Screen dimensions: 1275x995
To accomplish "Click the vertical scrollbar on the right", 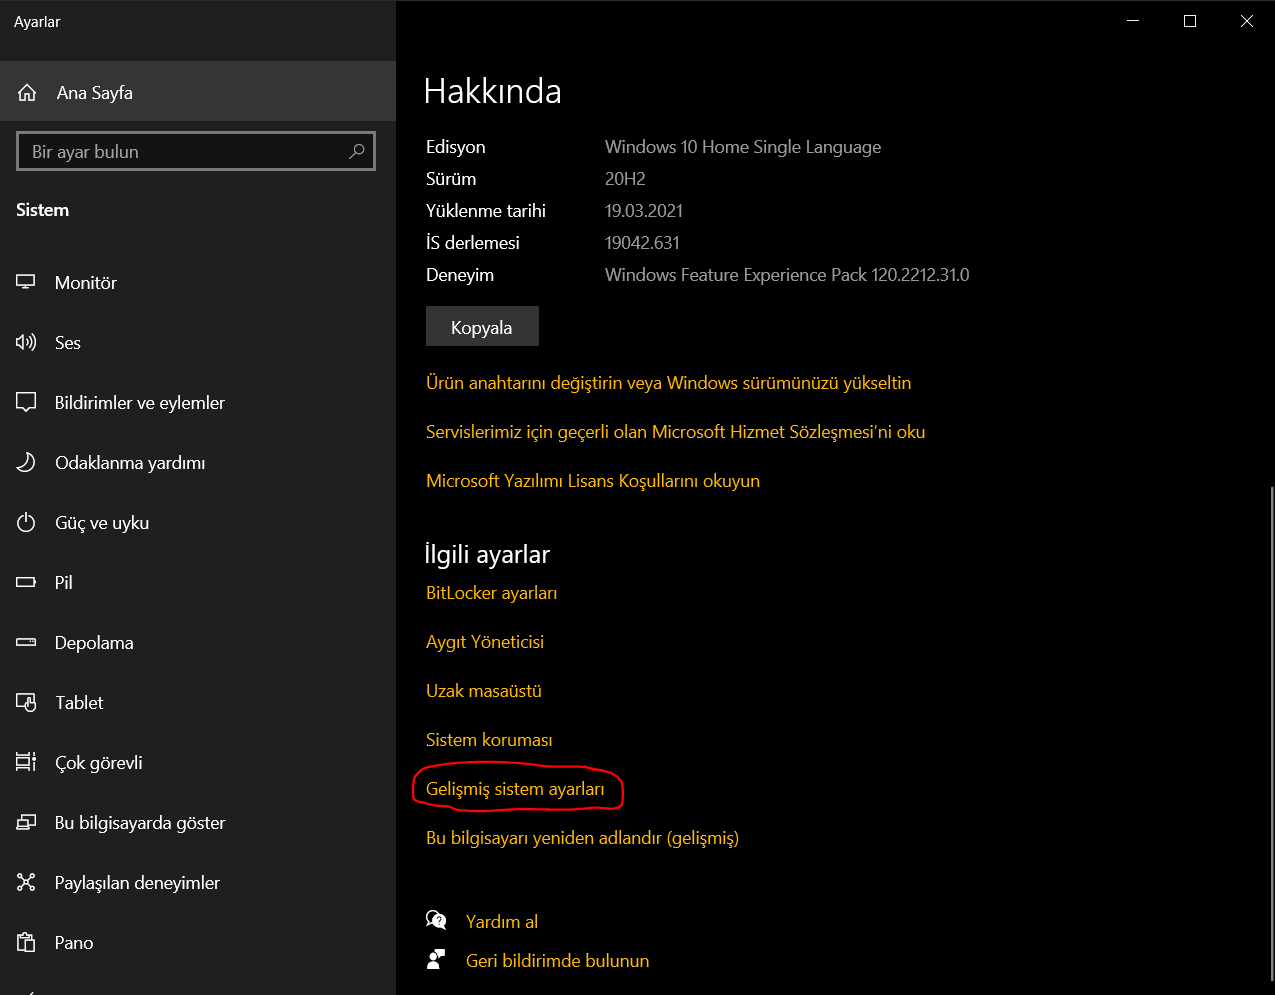I will click(1271, 730).
